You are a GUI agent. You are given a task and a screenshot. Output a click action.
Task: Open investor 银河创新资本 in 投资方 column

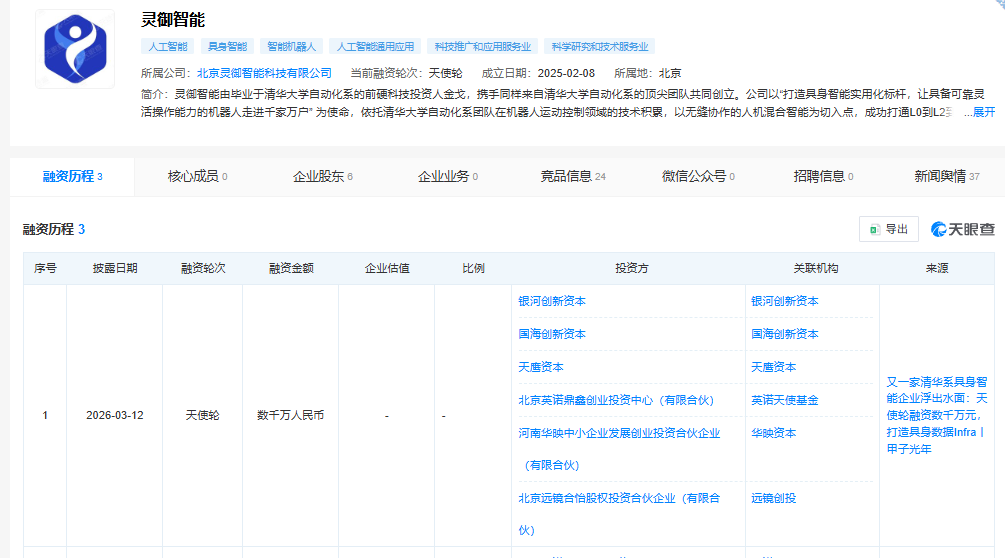coord(552,301)
